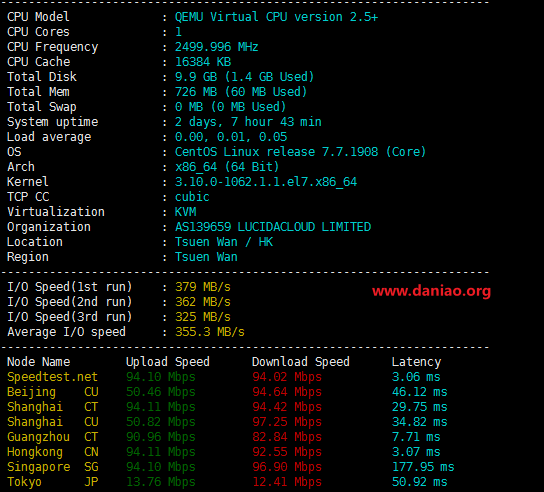Click the Upload Speed column header
Viewport: 544px width, 492px height.
[x=168, y=362]
